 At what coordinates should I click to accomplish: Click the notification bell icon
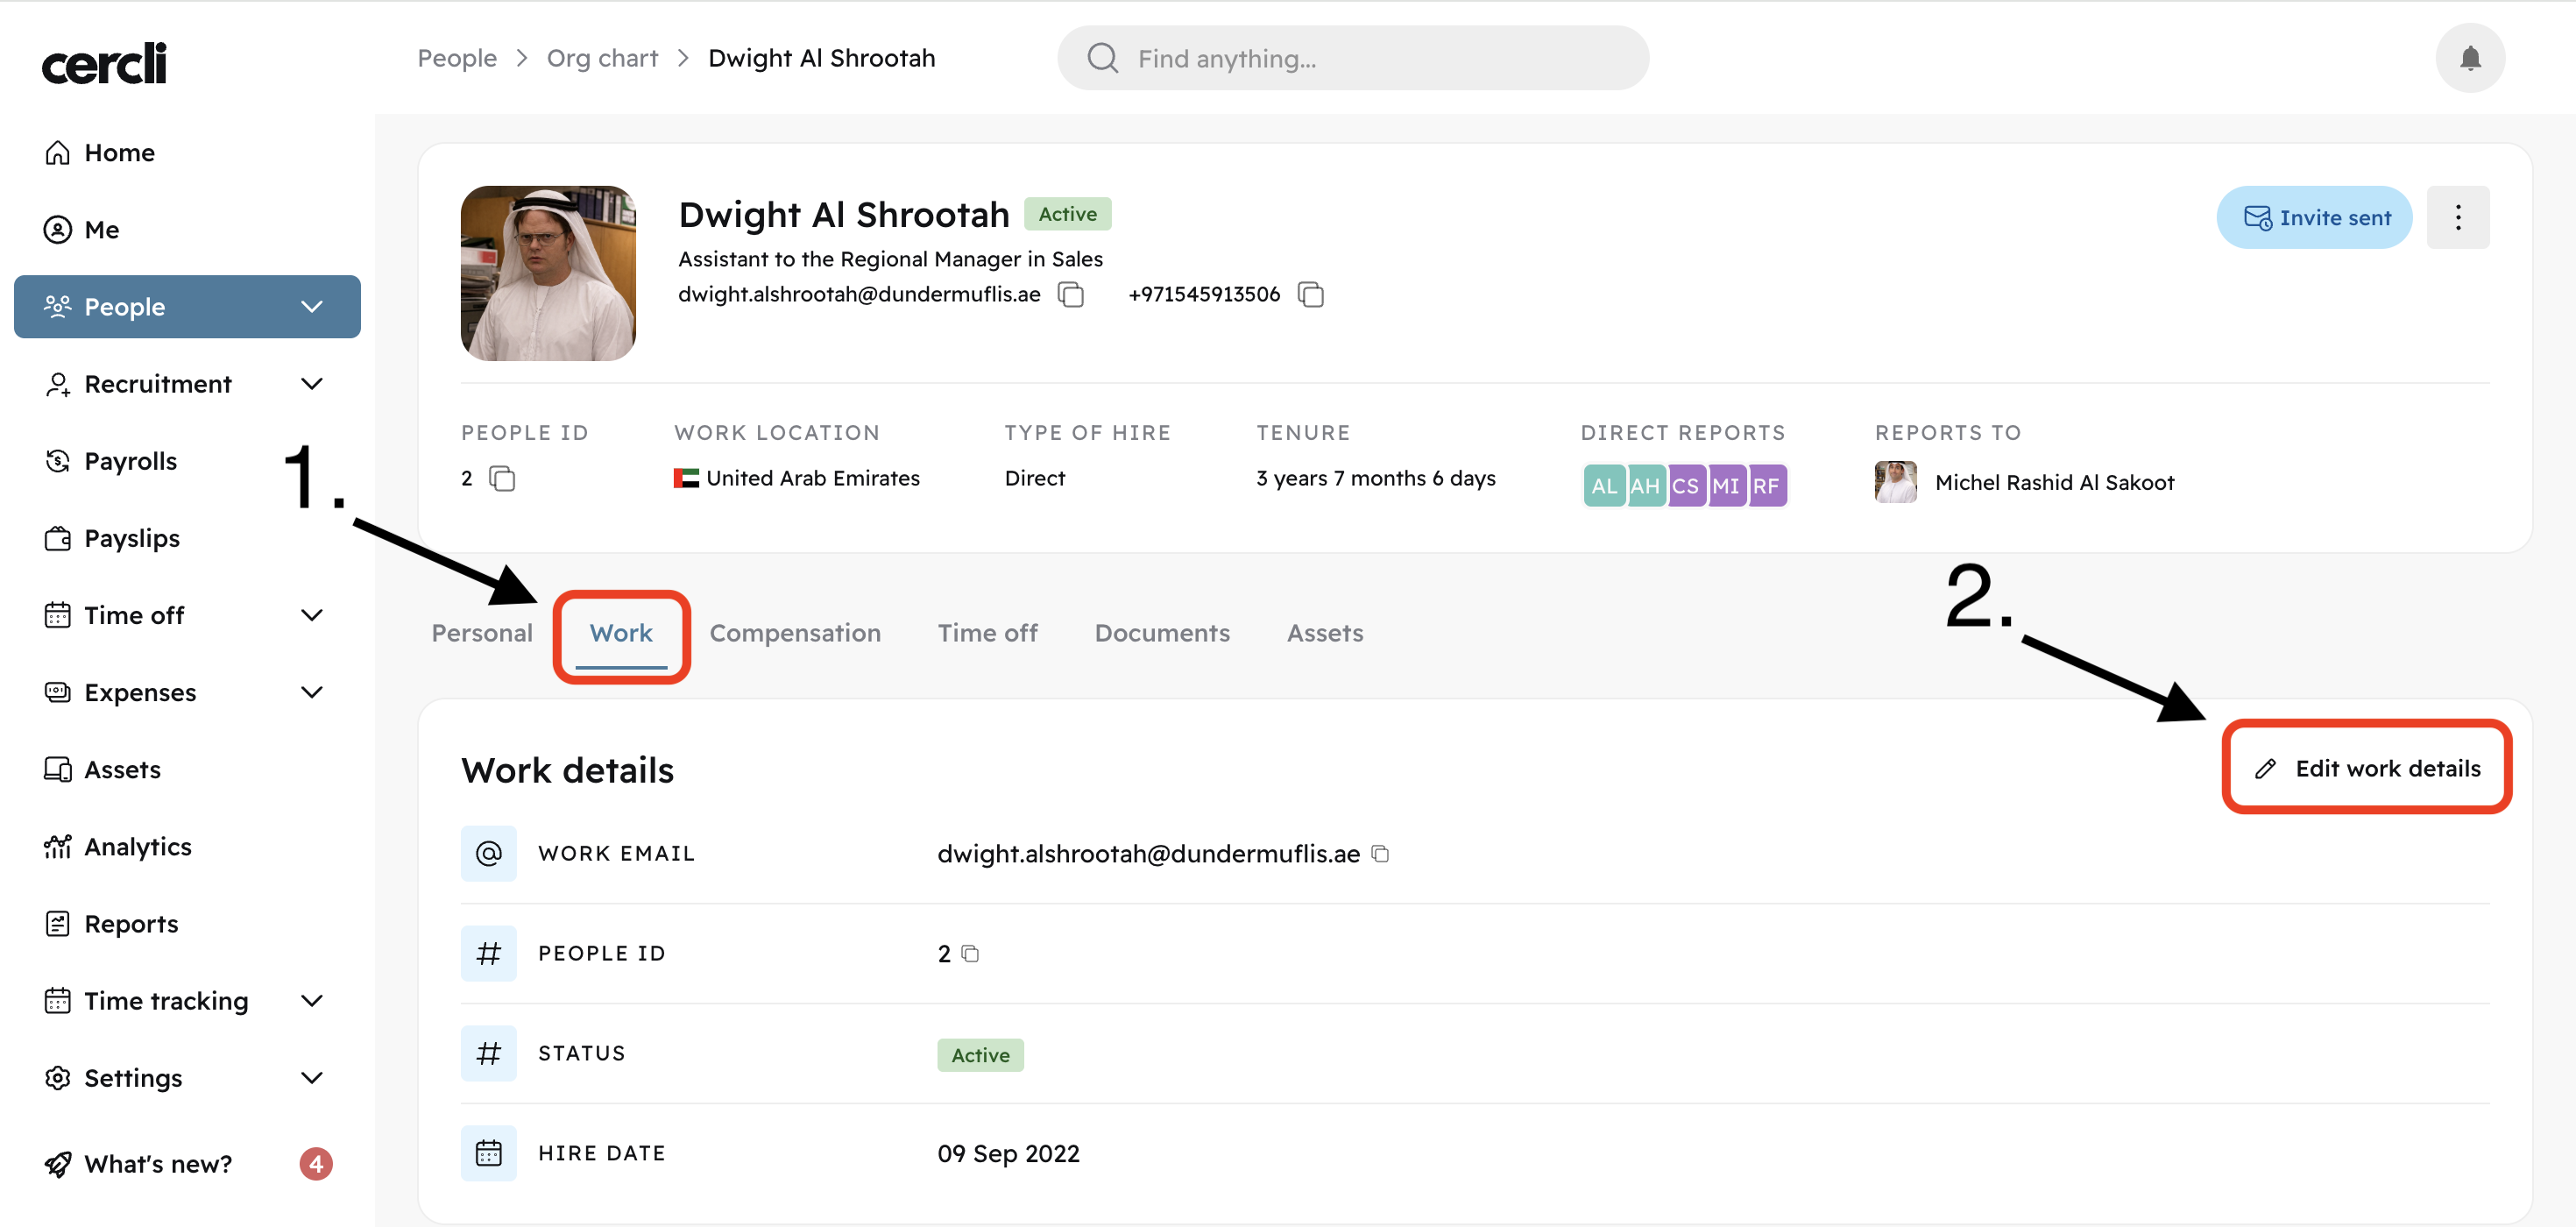2469,58
